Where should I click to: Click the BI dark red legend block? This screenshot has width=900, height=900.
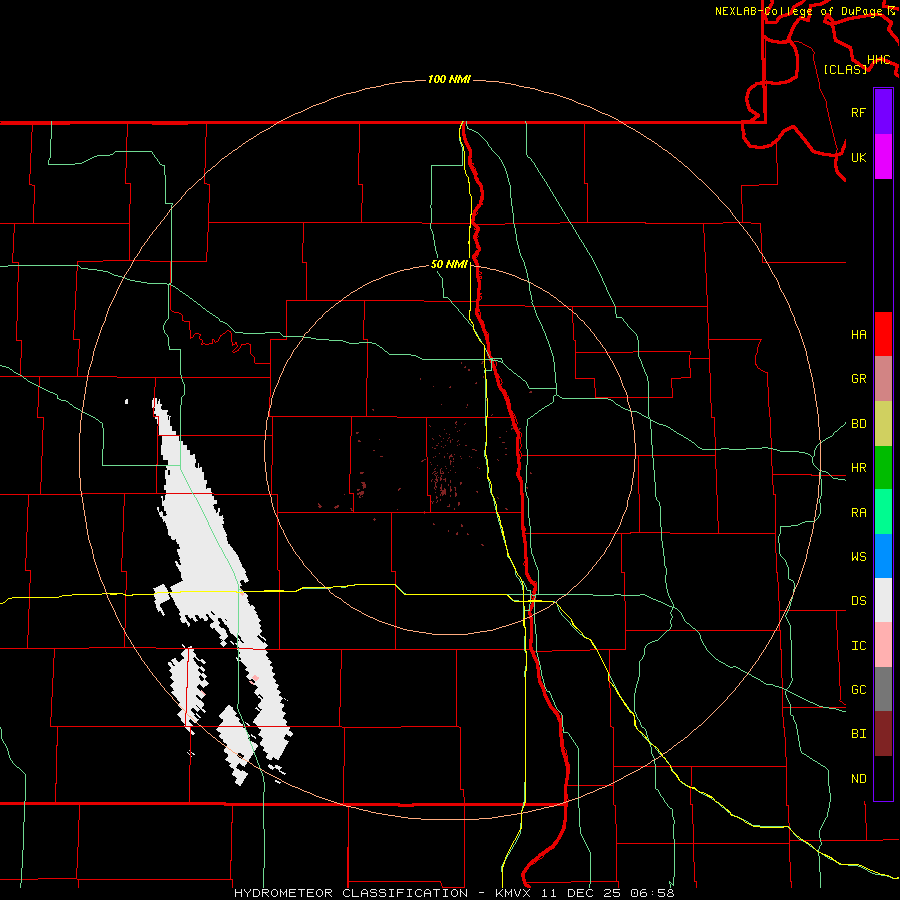pos(883,734)
